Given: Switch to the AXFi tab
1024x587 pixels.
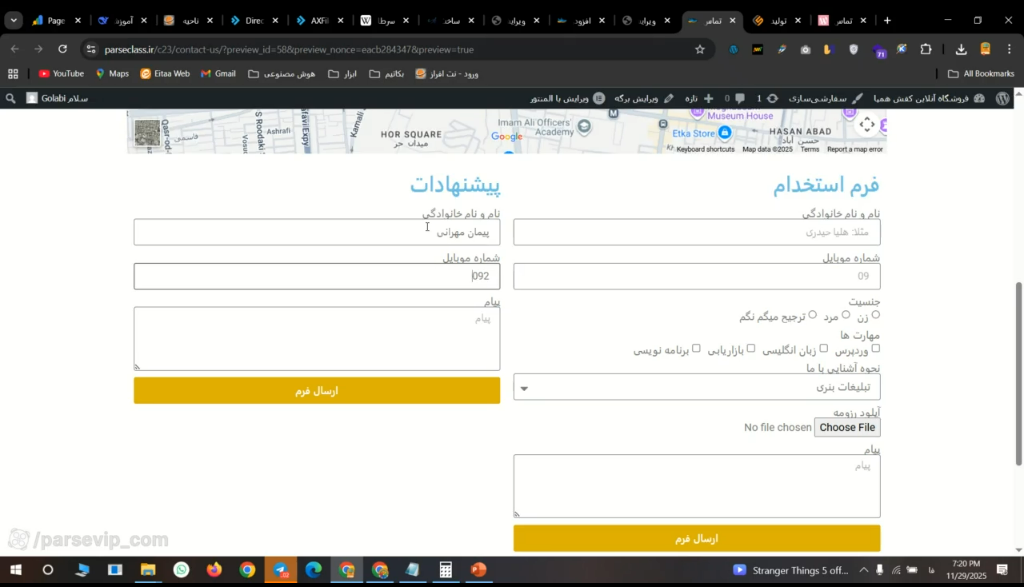Looking at the screenshot, I should click(319, 20).
